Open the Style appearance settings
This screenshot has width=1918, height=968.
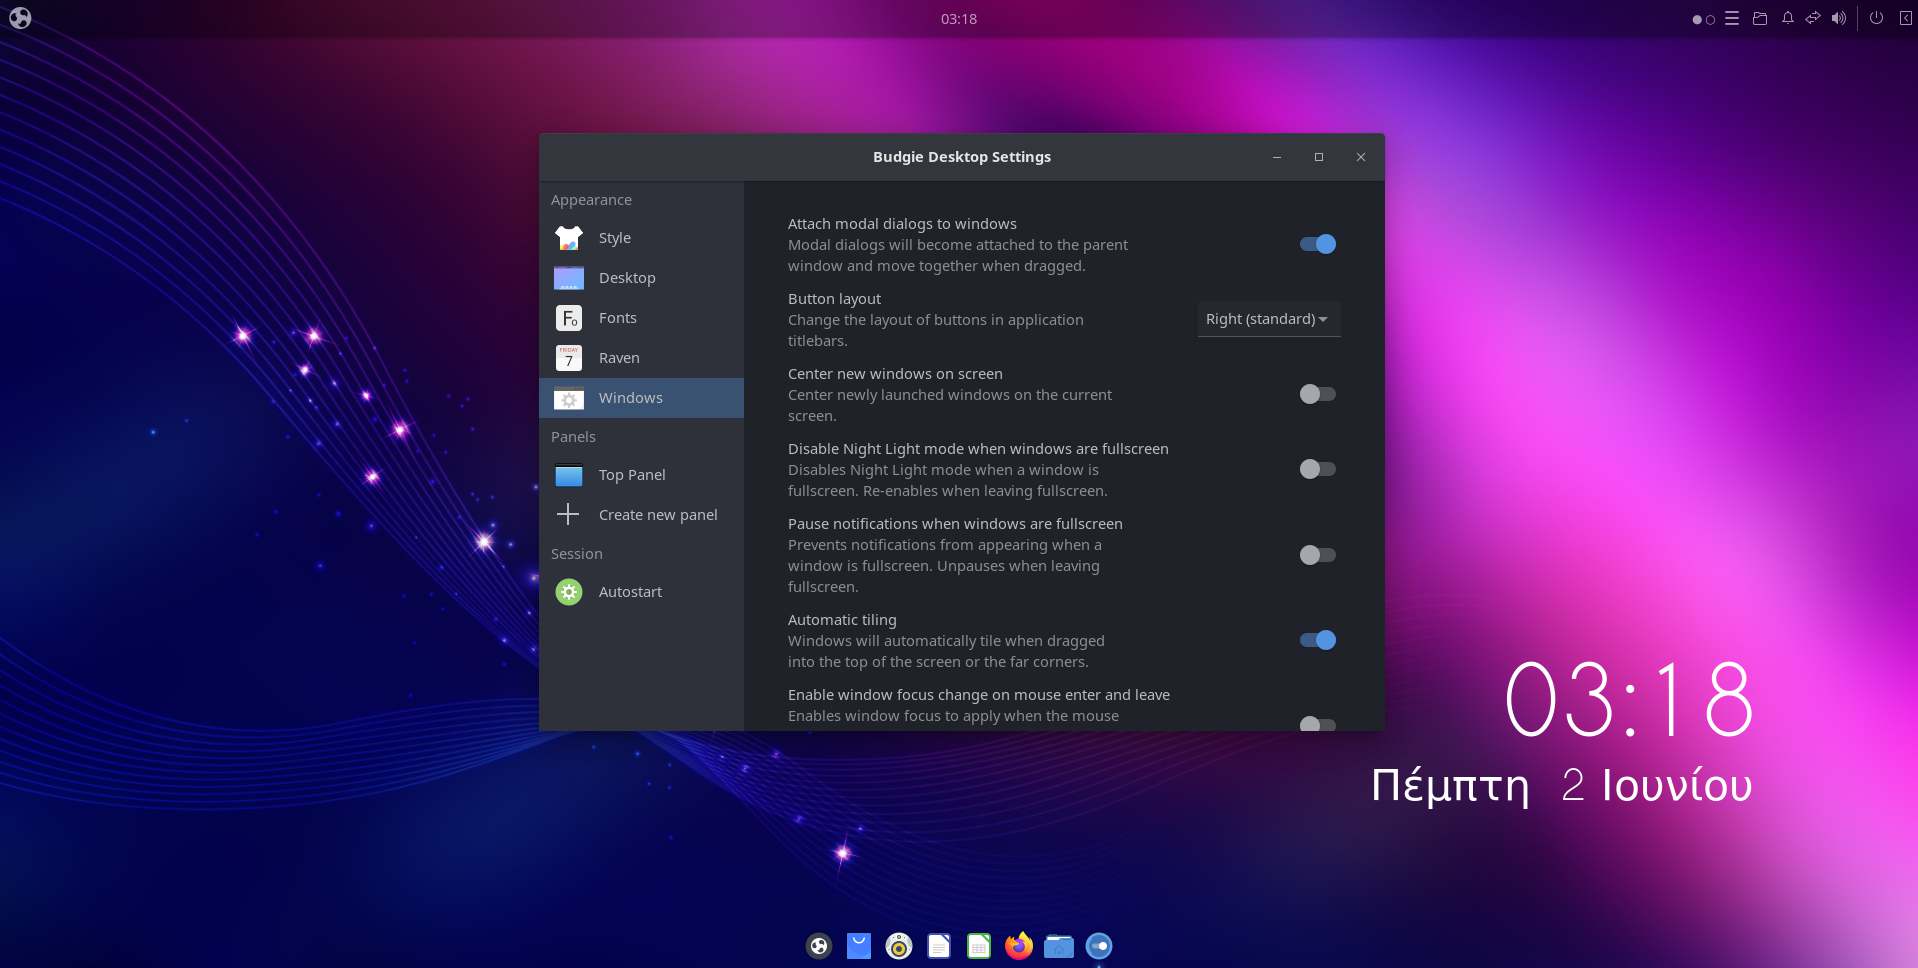click(614, 238)
